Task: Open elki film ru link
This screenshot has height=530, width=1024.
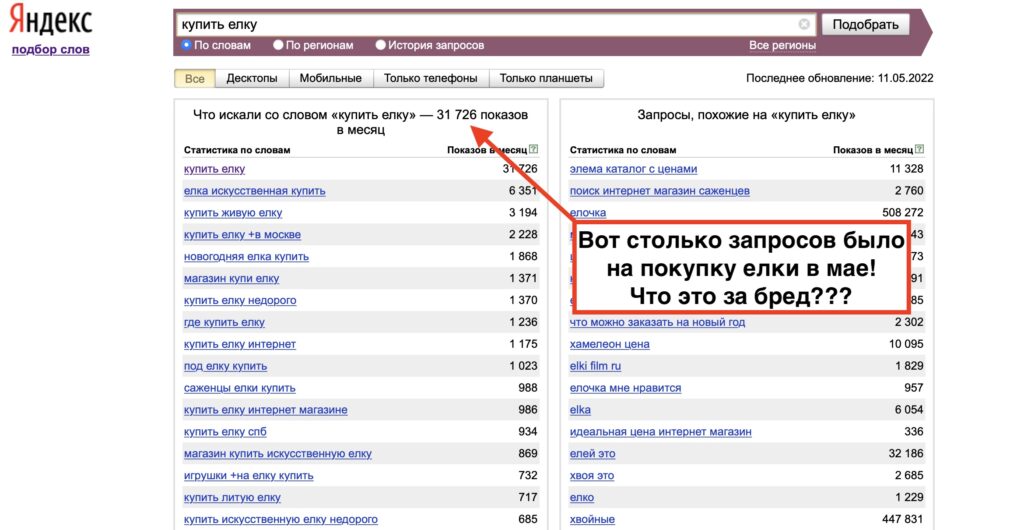Action: point(595,366)
